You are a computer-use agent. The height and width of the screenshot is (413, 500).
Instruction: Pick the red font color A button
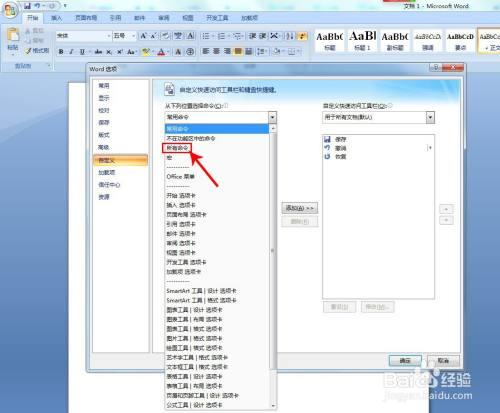(x=161, y=52)
